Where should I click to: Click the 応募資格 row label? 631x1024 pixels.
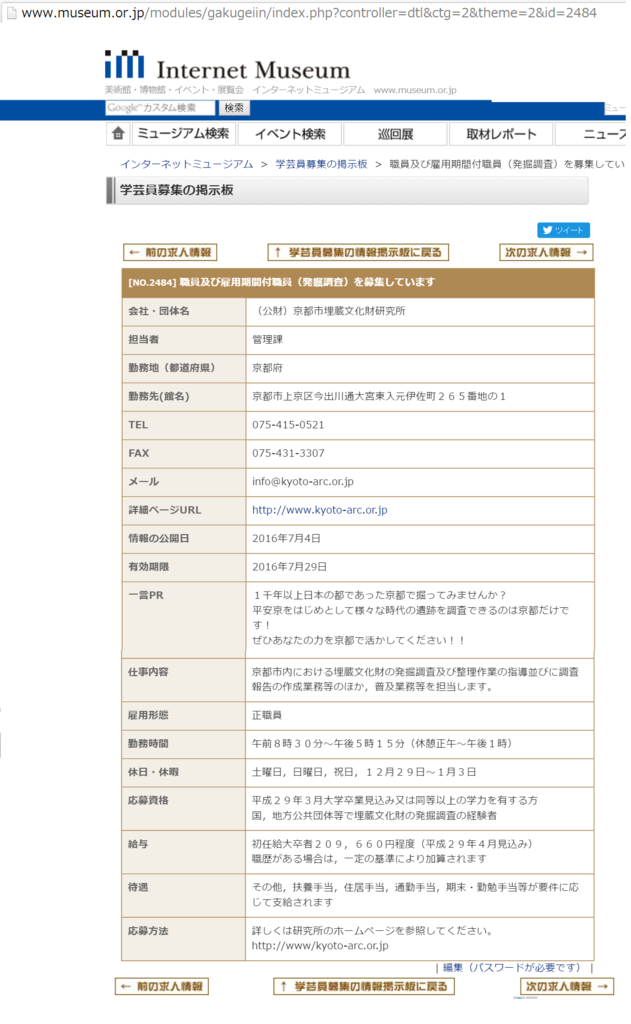click(148, 801)
